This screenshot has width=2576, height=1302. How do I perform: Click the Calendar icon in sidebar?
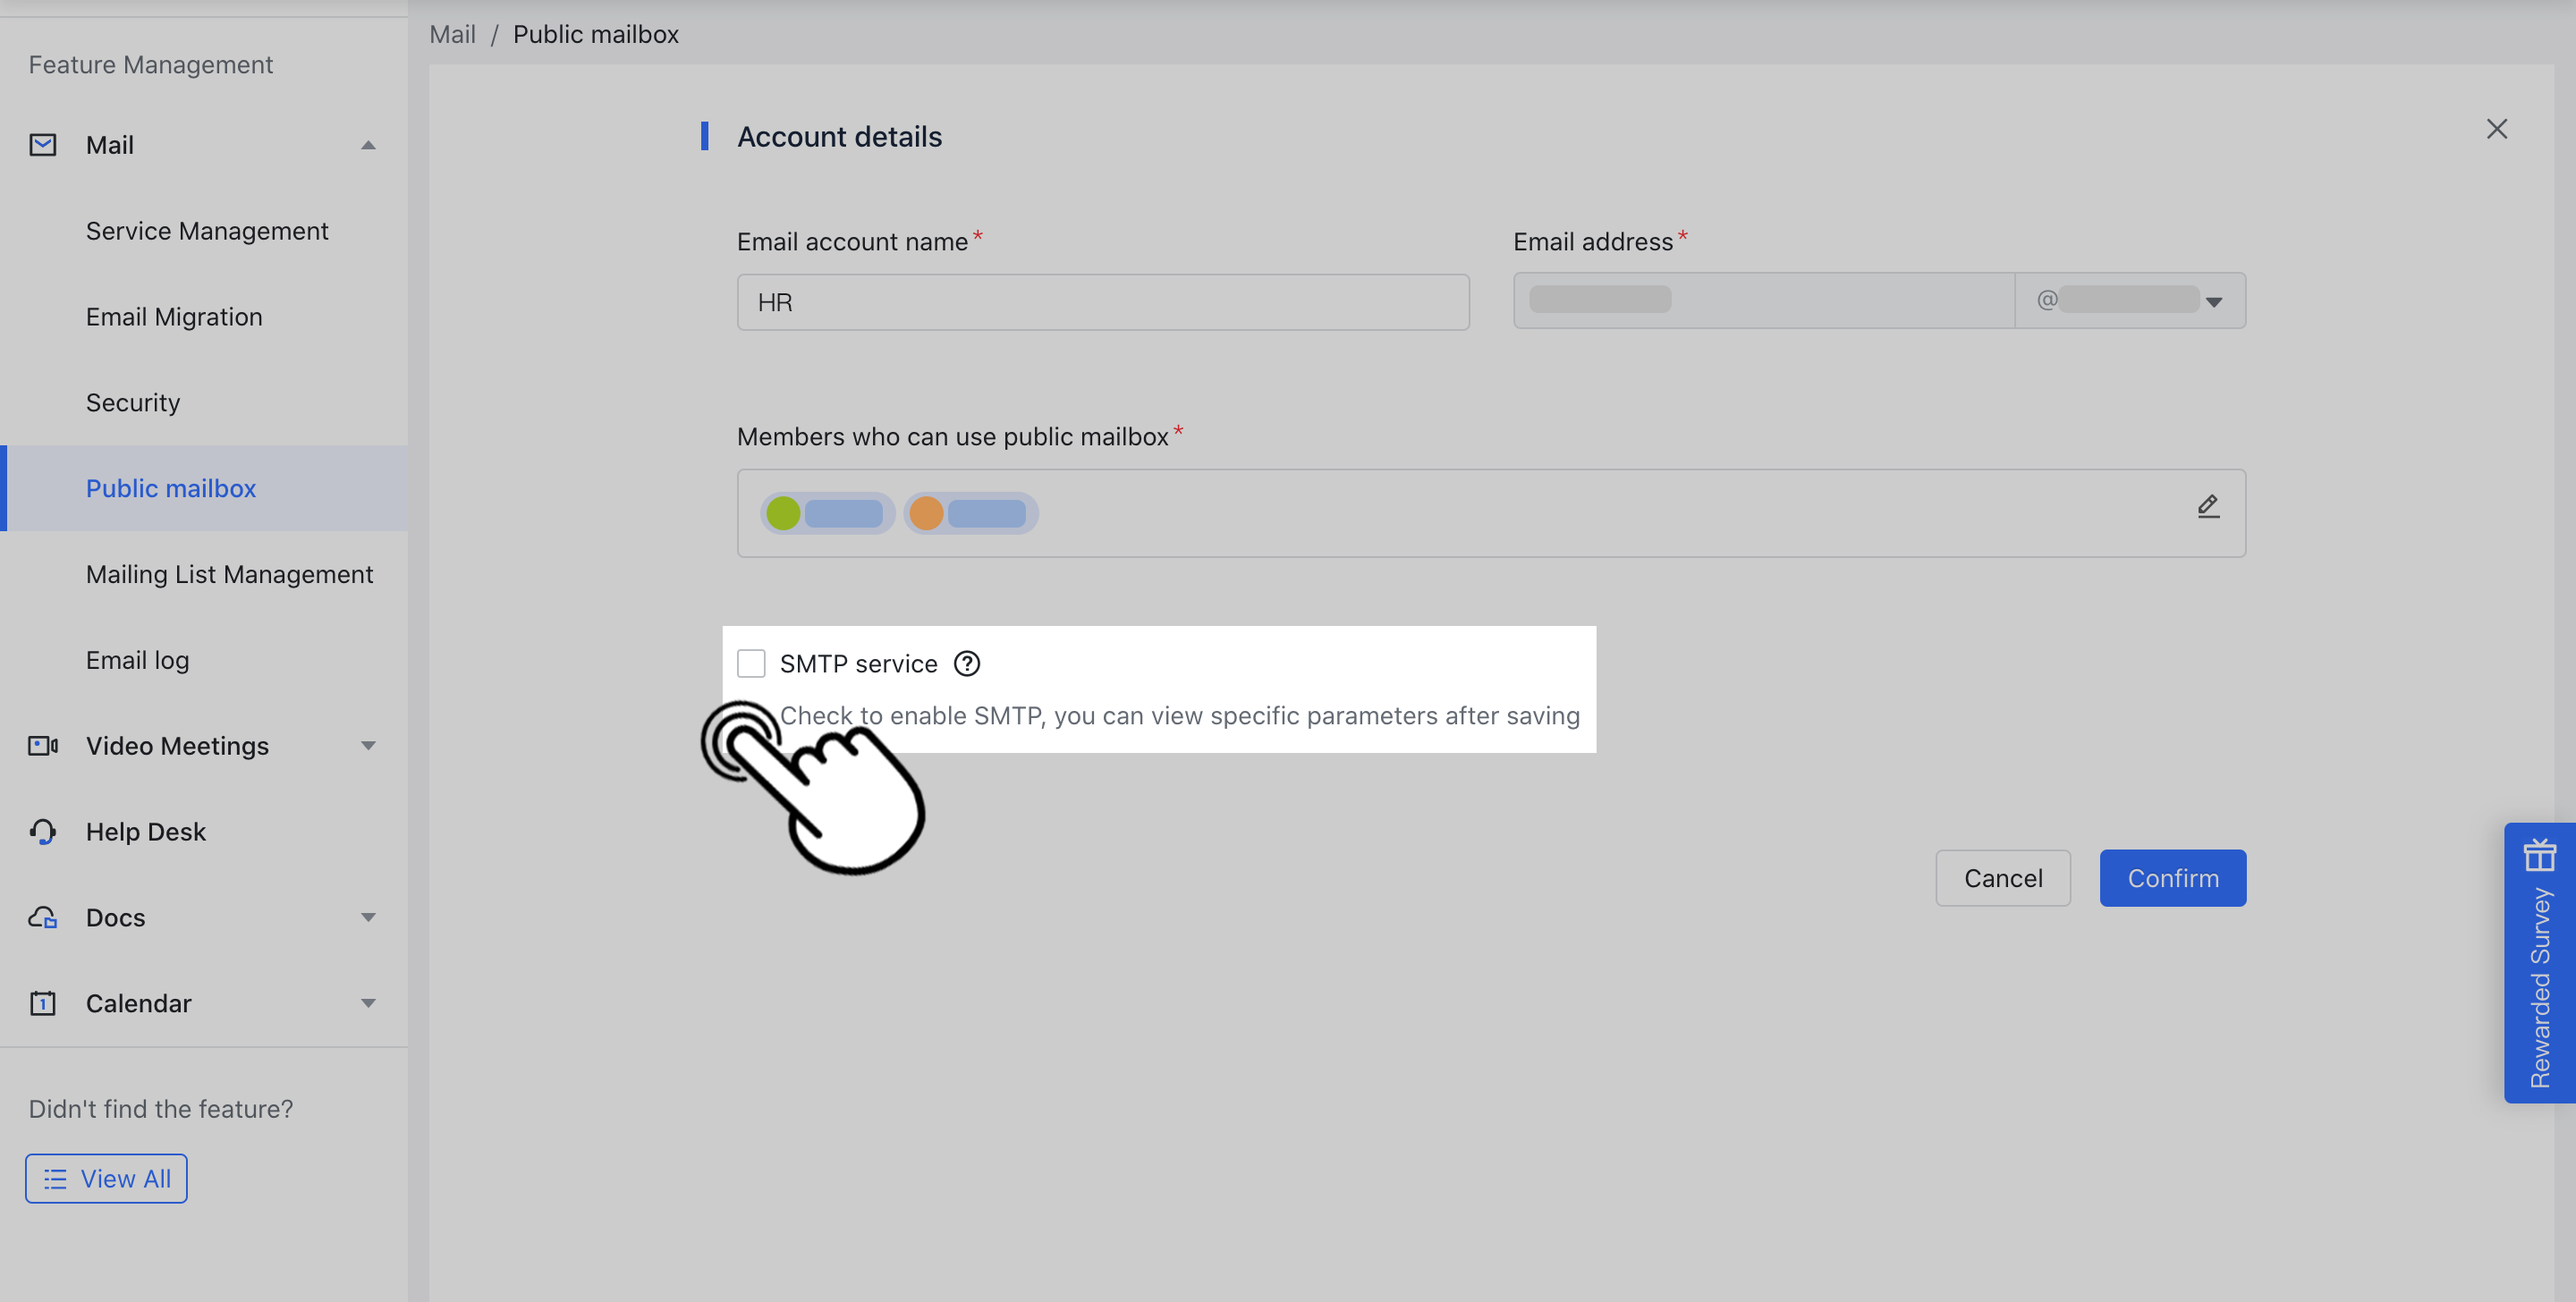point(42,1003)
